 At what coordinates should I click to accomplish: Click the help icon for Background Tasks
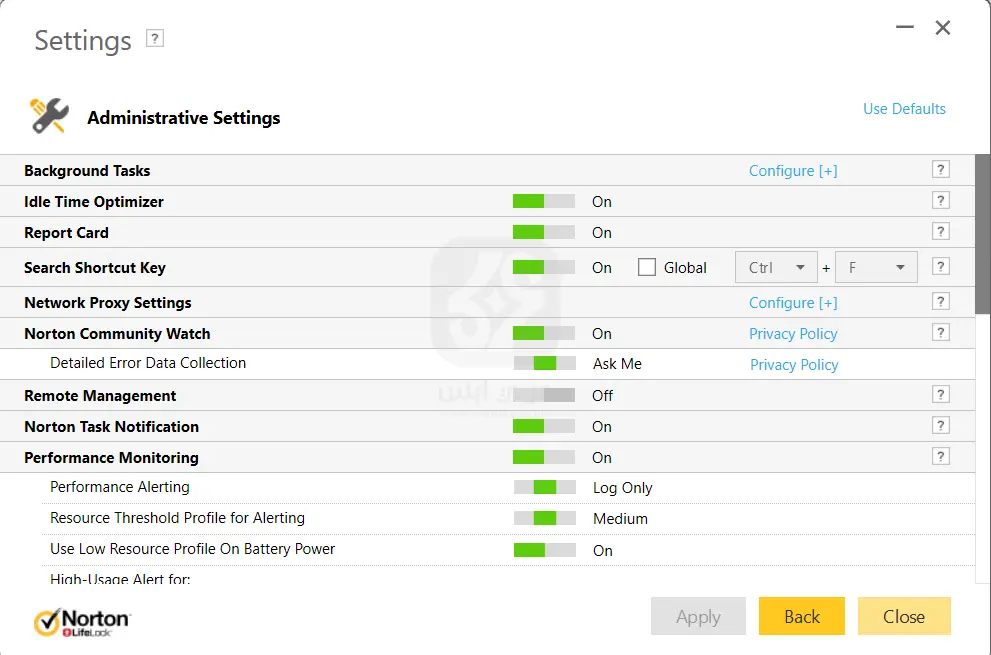point(940,169)
